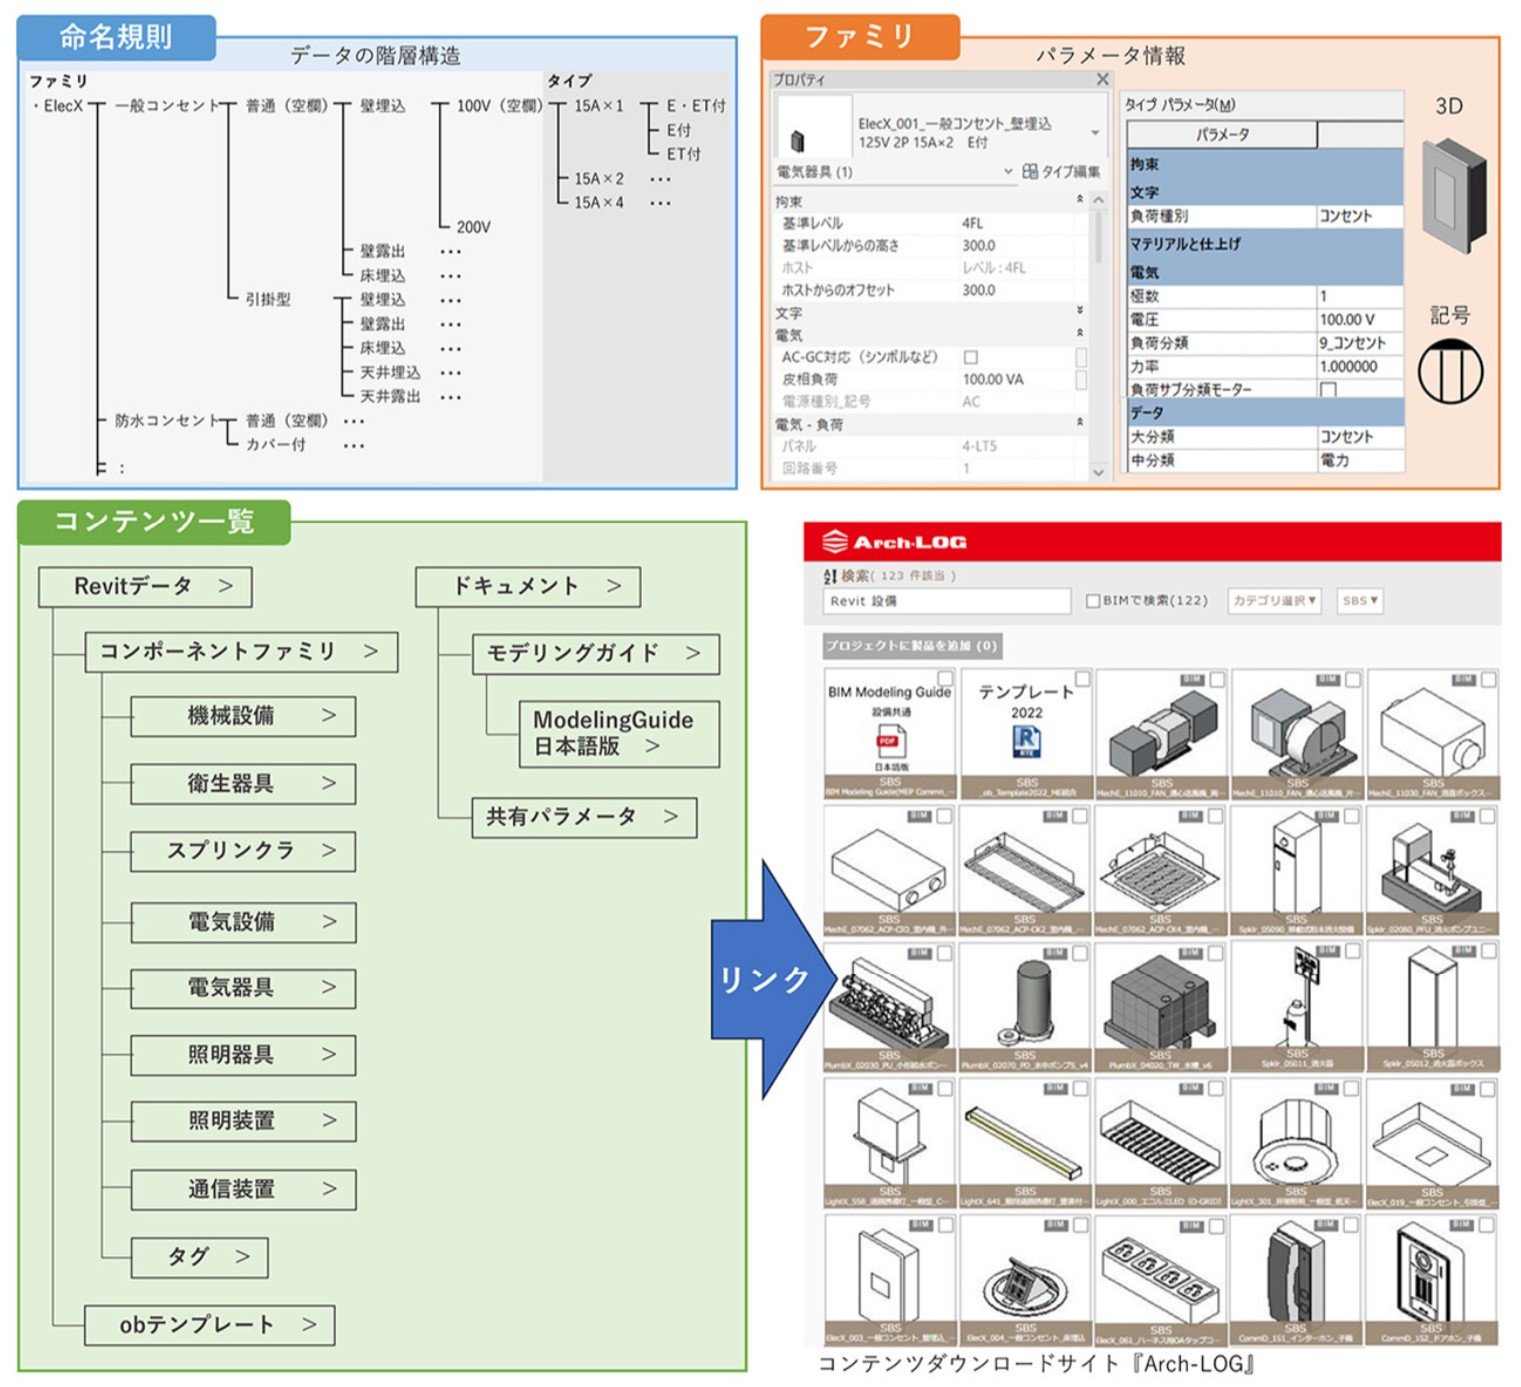The image size is (1521, 1387).
Task: Tick the BIMで検索(122) checkbox
Action: 1093,601
